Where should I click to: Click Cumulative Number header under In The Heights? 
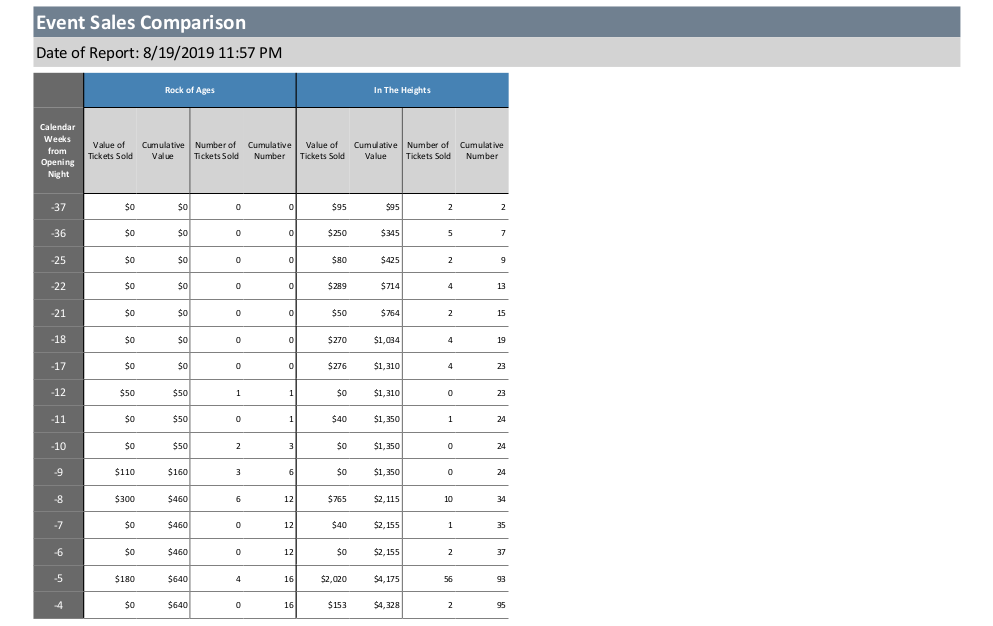click(481, 150)
